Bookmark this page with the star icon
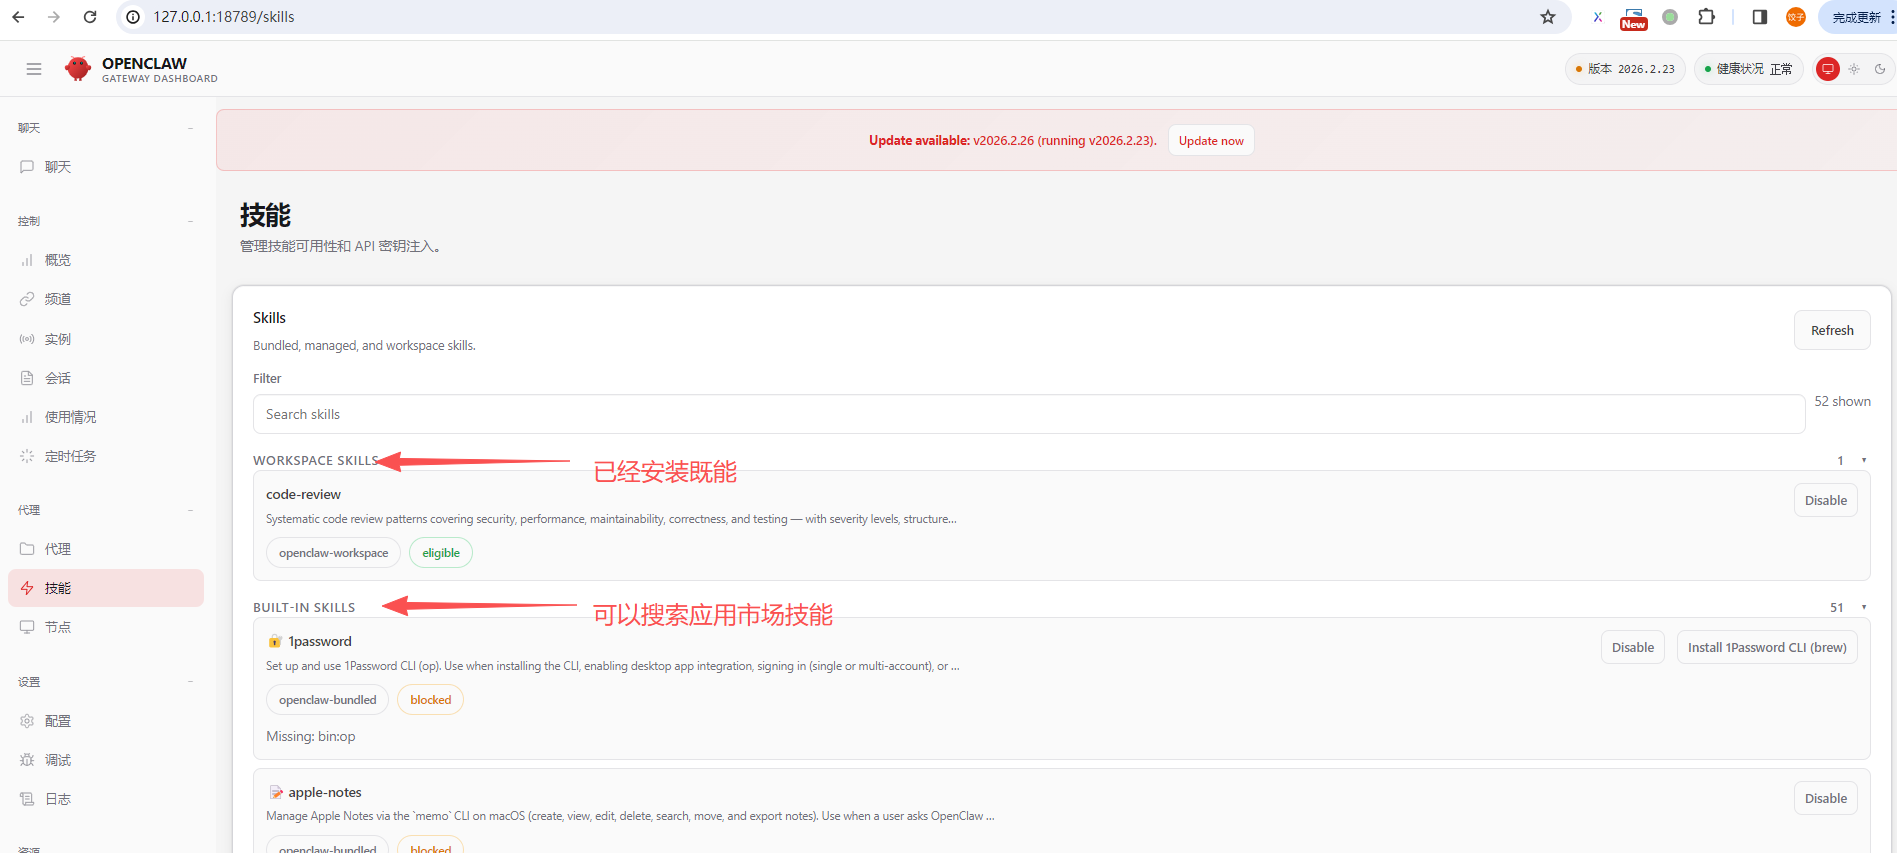 1548,17
